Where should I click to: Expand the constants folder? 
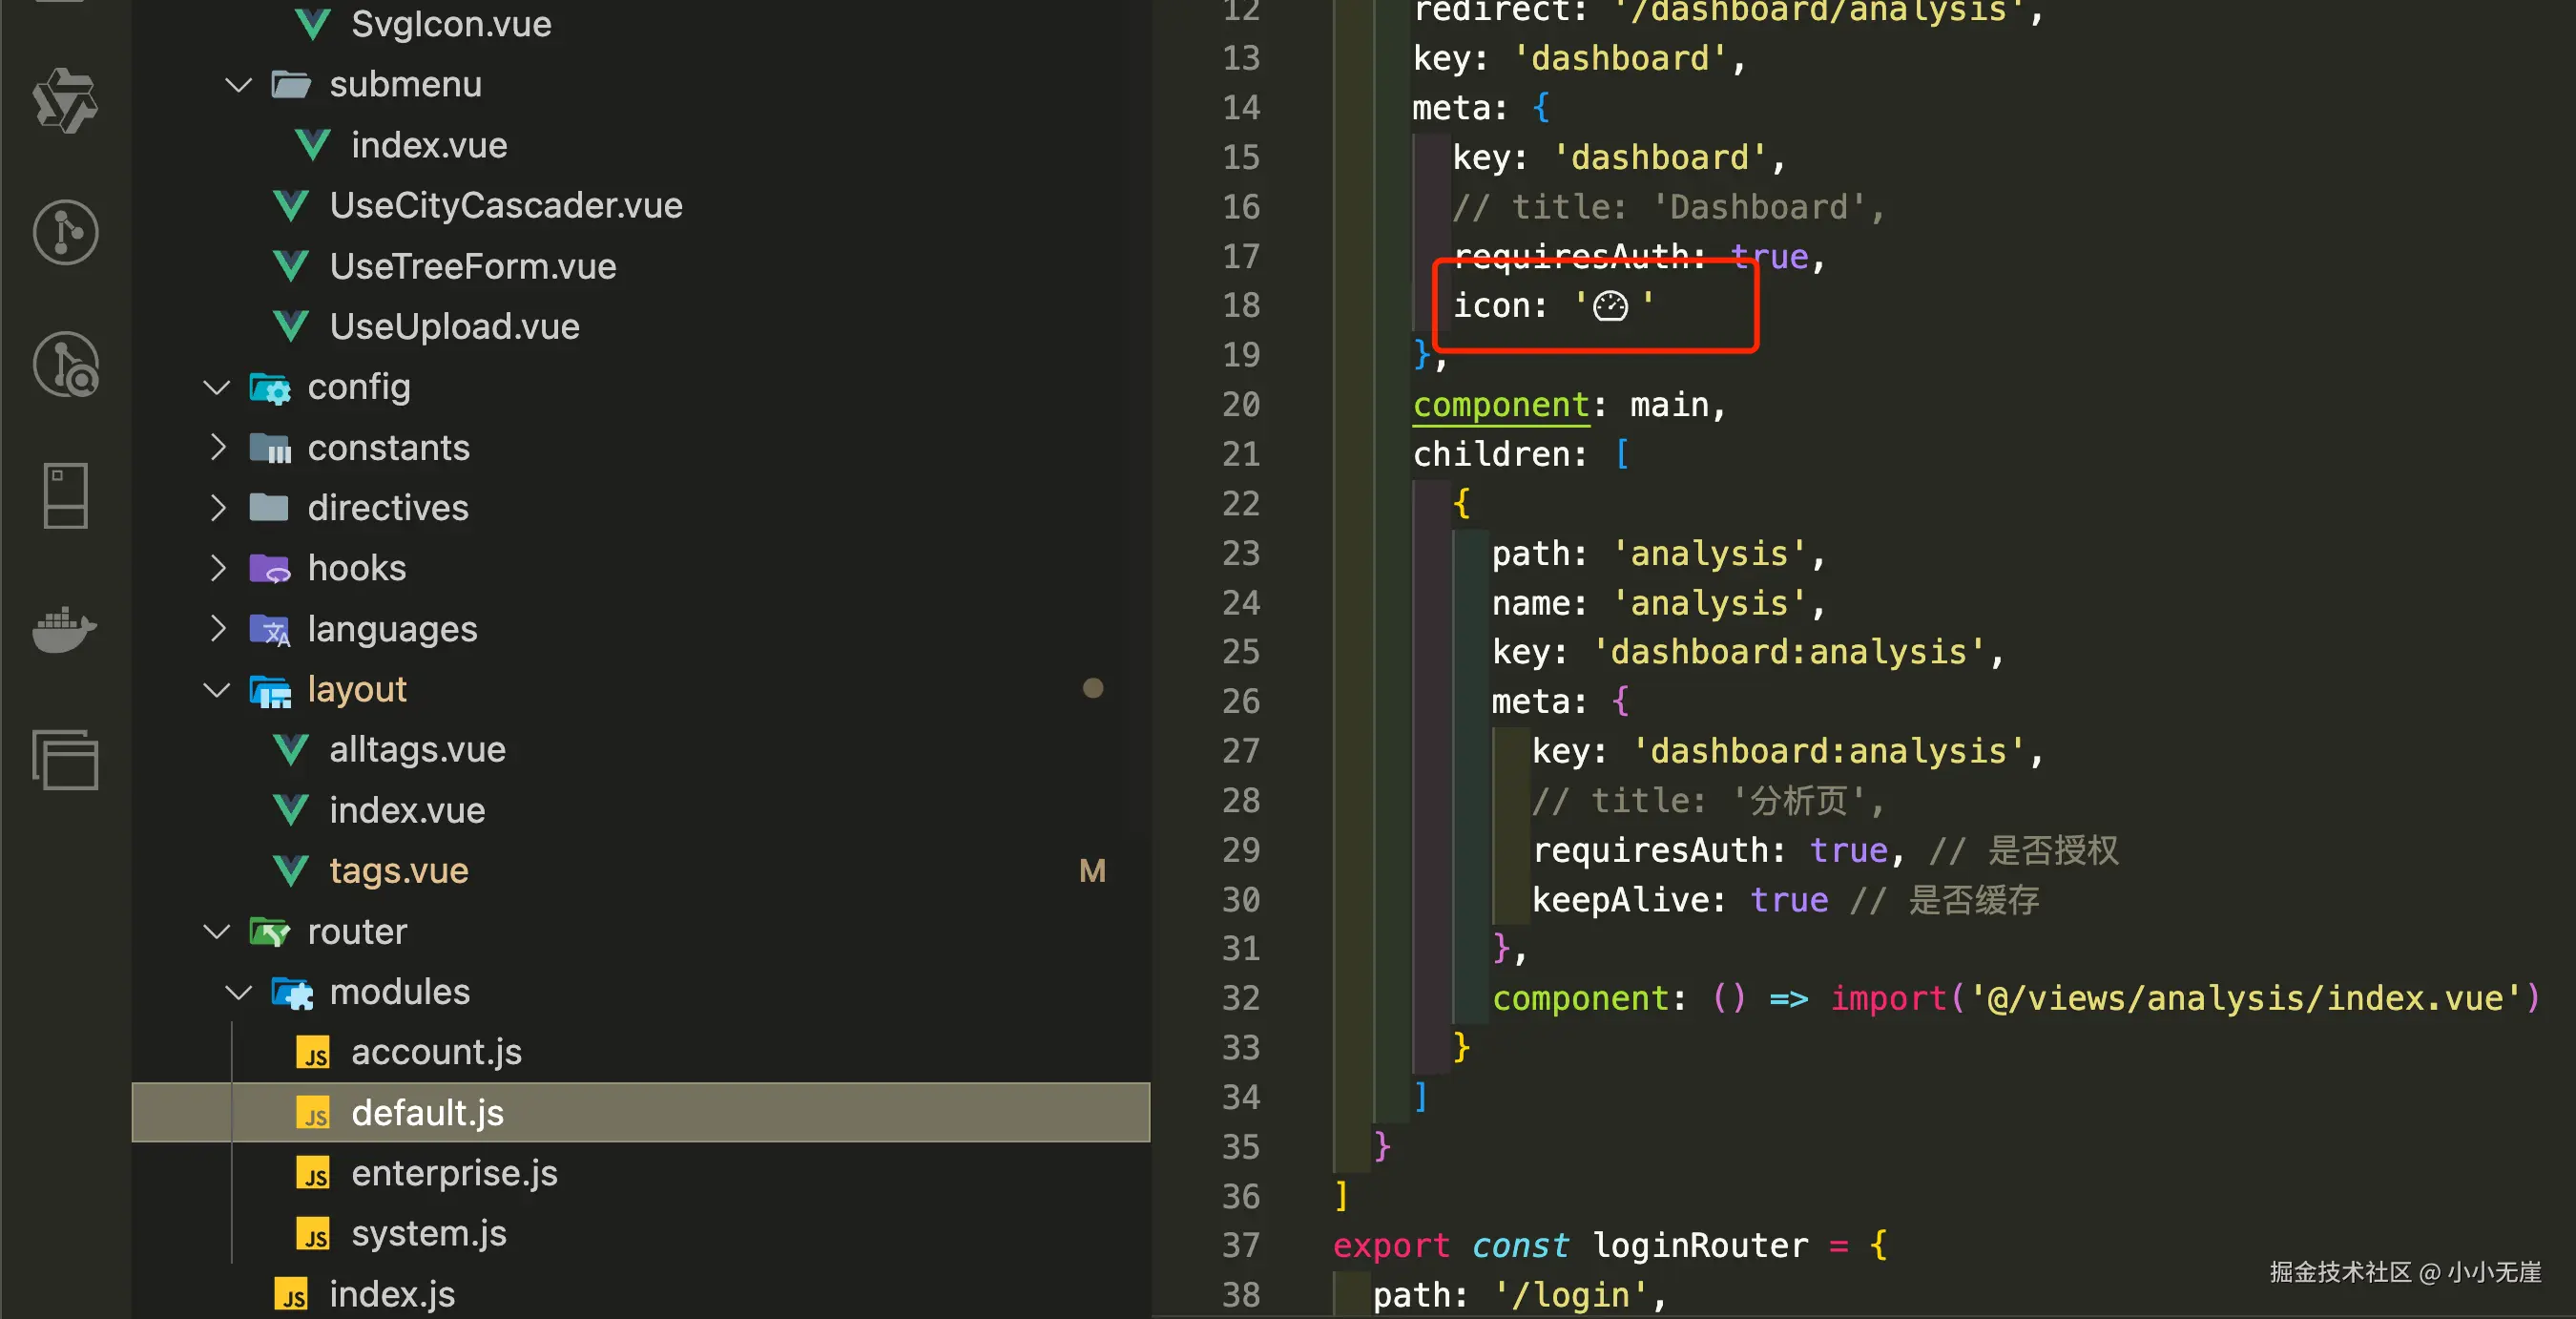tap(218, 448)
